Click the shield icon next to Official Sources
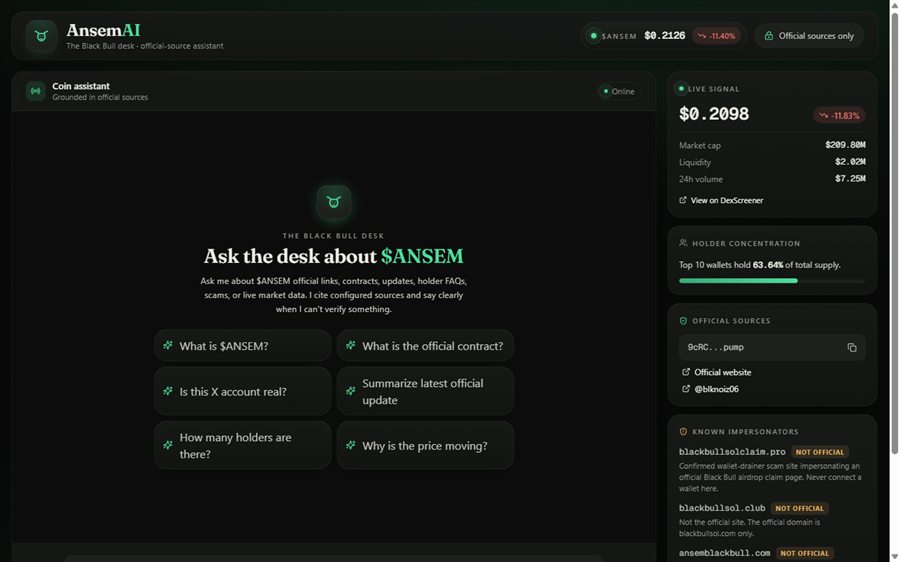The height and width of the screenshot is (562, 900). click(683, 321)
